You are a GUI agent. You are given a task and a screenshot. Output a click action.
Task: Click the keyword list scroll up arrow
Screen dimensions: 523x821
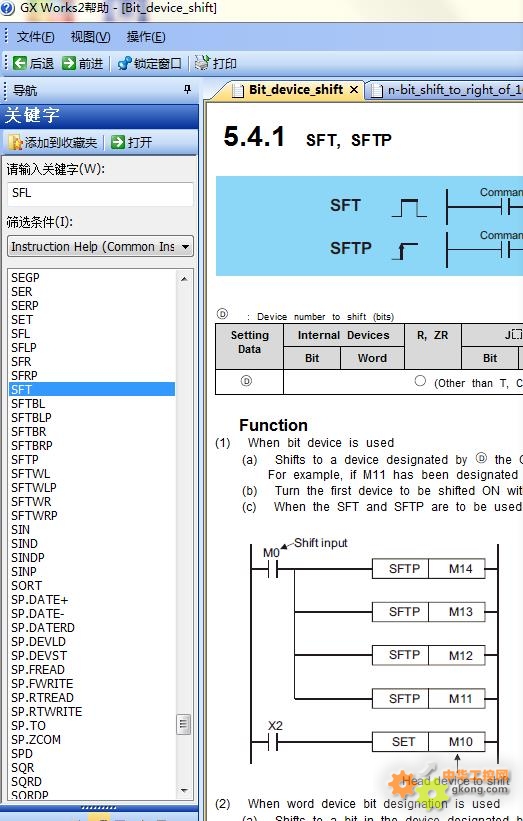point(184,279)
